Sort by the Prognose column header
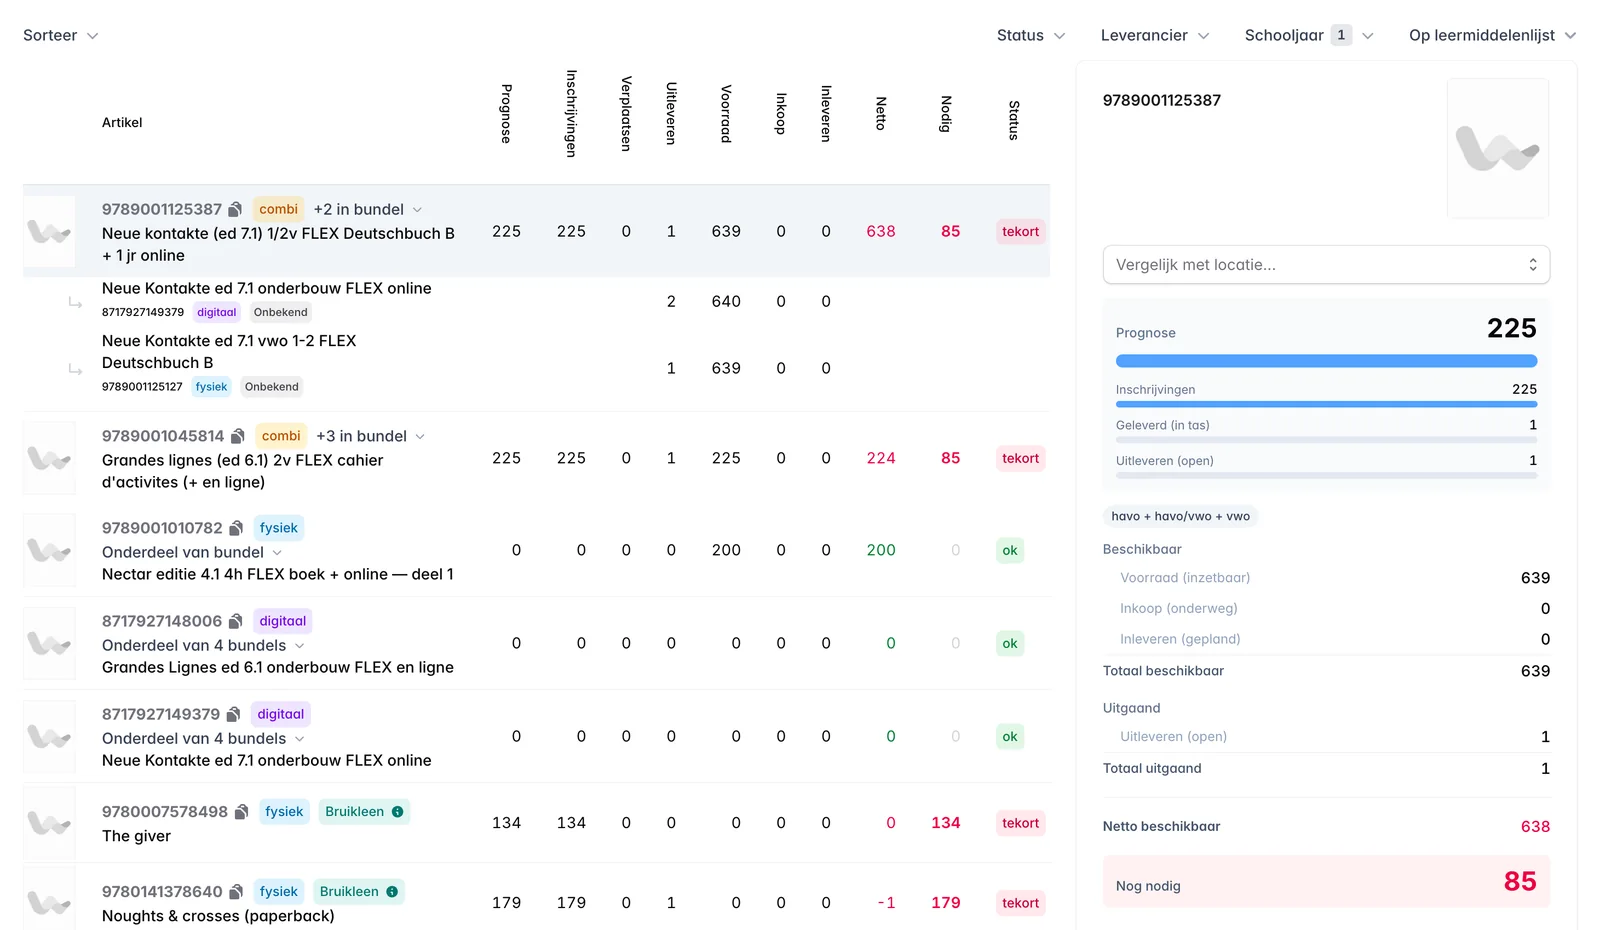The image size is (1600, 930). 506,114
